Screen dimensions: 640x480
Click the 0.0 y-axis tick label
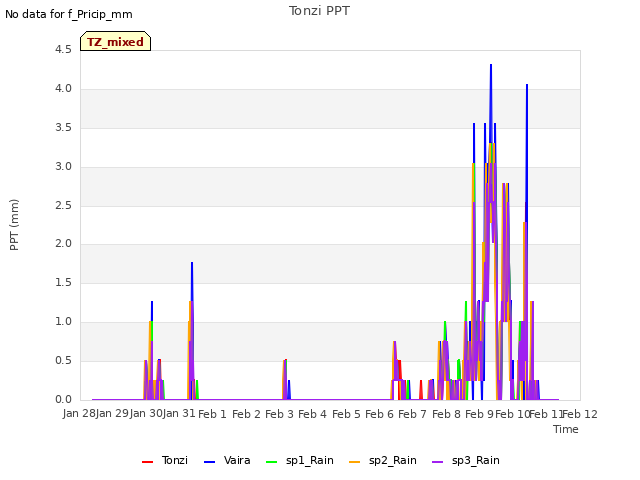click(x=63, y=399)
